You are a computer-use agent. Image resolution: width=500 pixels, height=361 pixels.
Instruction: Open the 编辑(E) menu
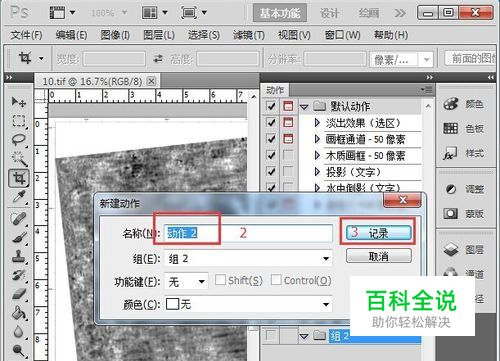(x=71, y=35)
